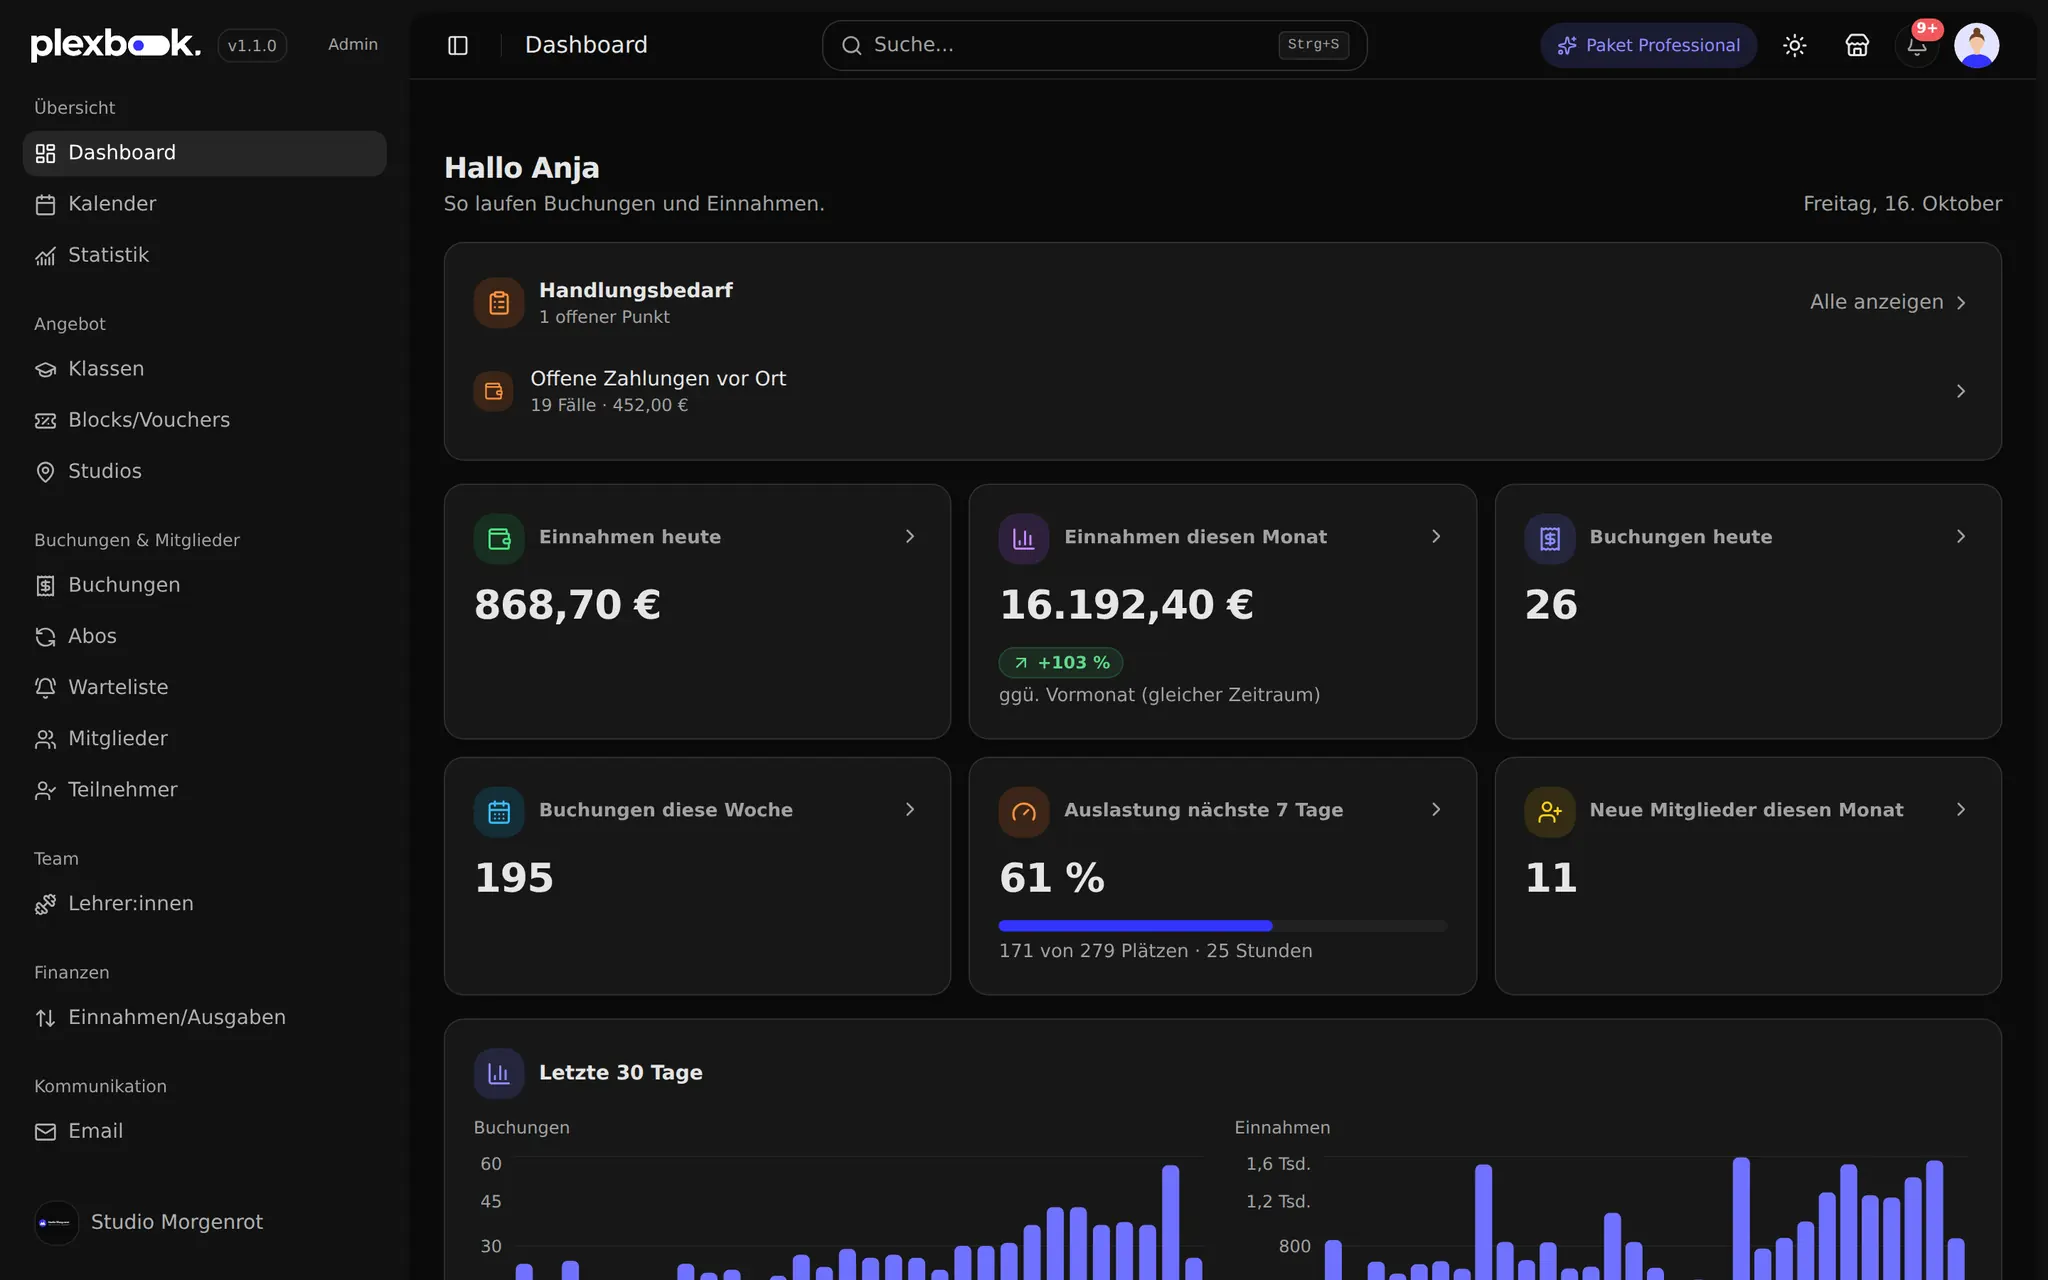Open Buchungen diese Woche card chevron
This screenshot has height=1280, width=2048.
tap(910, 810)
